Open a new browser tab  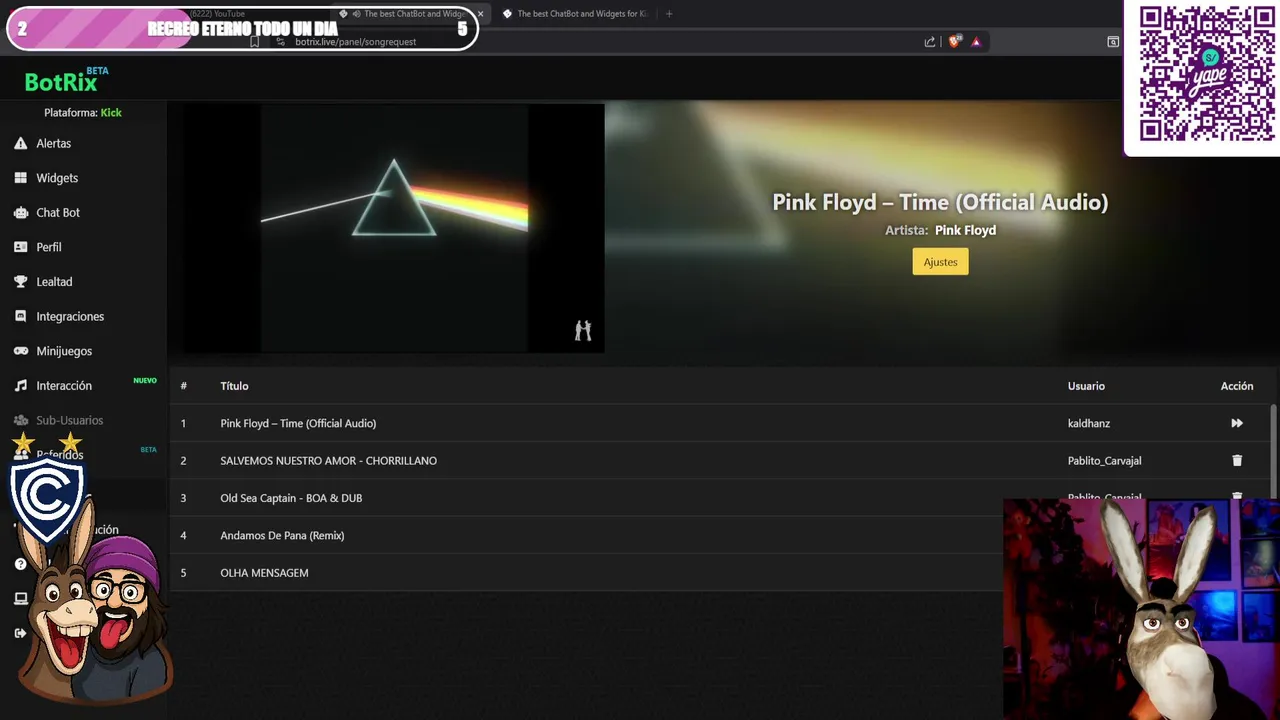pos(669,14)
